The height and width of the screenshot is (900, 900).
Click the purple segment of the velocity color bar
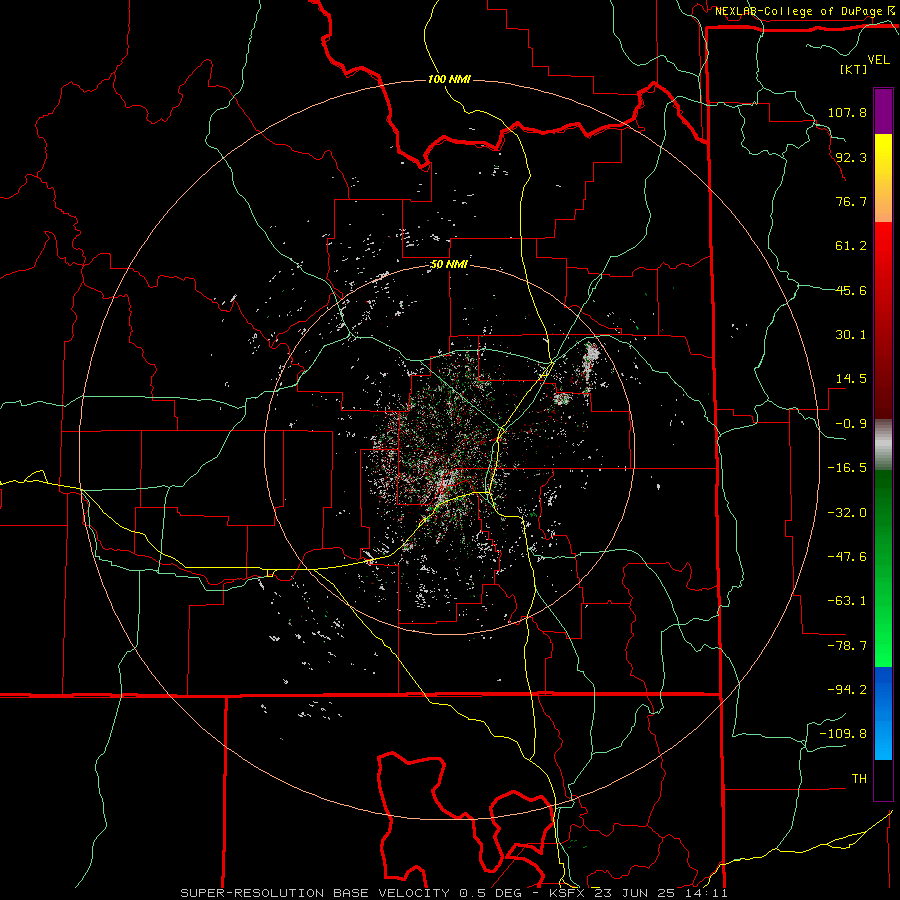pyautogui.click(x=883, y=111)
